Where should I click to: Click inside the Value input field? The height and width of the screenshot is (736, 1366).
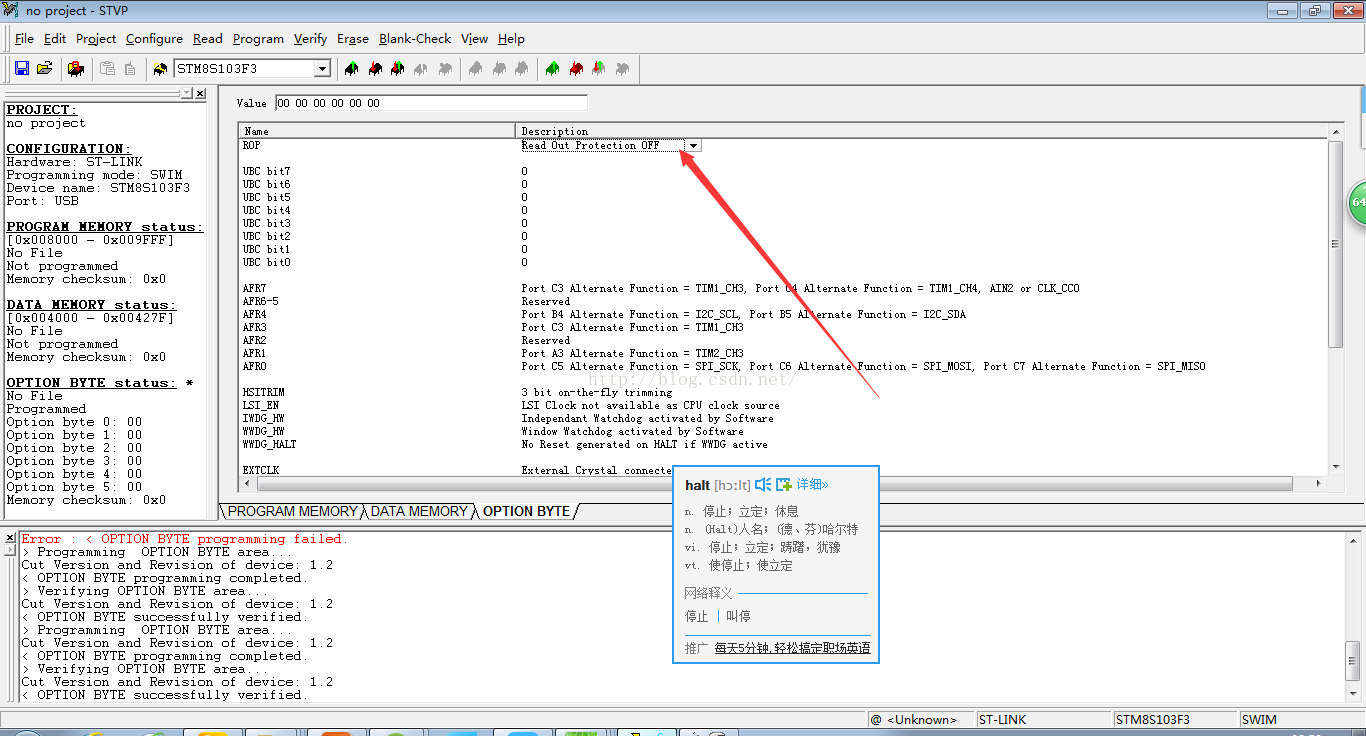coord(430,103)
